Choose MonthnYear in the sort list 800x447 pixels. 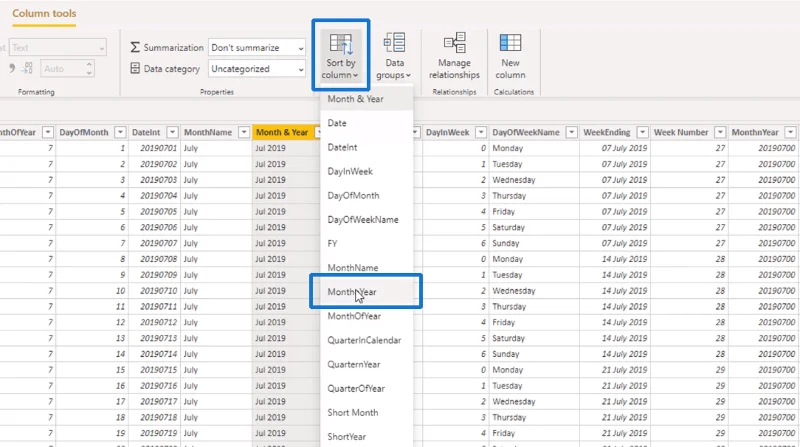point(366,292)
